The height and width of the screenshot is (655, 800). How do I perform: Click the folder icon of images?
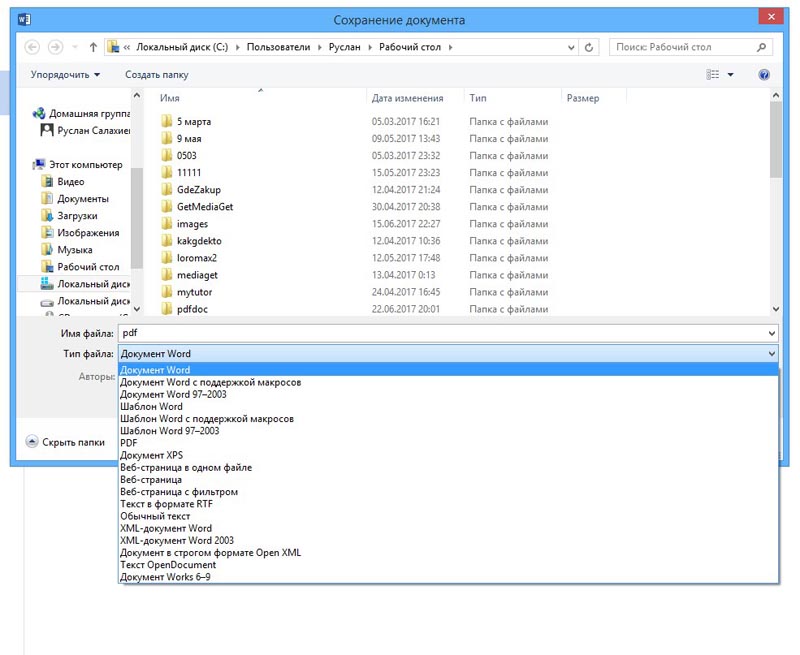click(166, 223)
